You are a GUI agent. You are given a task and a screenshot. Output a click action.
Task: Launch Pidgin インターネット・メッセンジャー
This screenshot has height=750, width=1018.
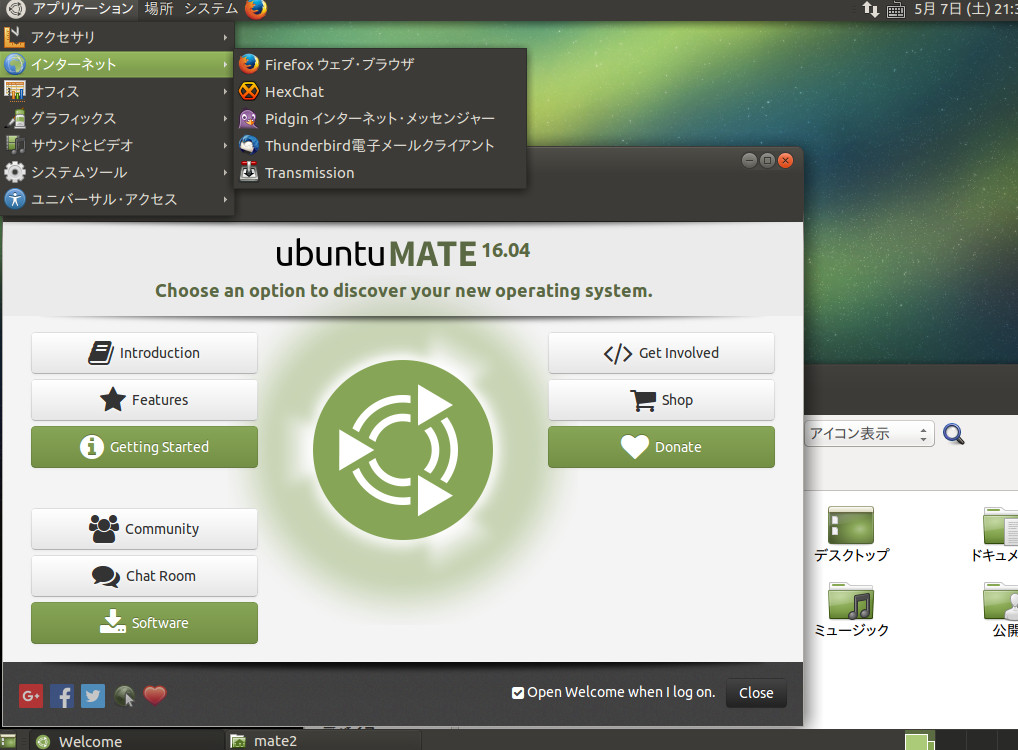[x=381, y=119]
